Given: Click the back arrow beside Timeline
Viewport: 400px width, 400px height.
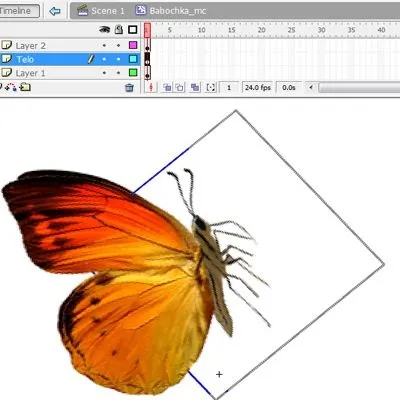Looking at the screenshot, I should [x=55, y=11].
